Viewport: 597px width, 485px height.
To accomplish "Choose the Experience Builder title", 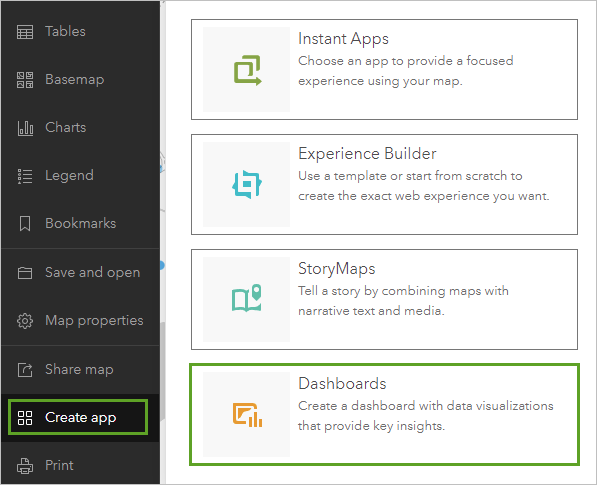I will [x=367, y=153].
